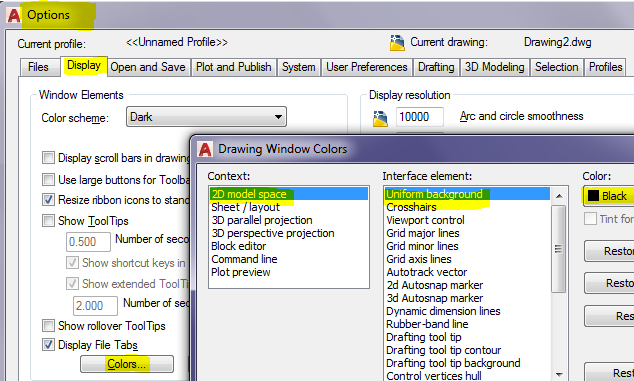Screen dimensions: 634x381
Task: Select the Display tab
Action: pyautogui.click(x=84, y=66)
